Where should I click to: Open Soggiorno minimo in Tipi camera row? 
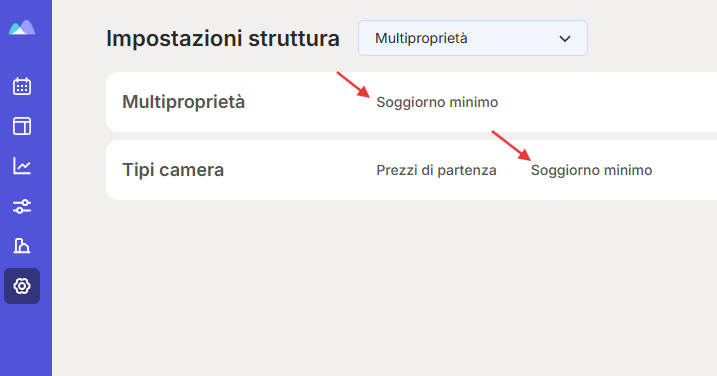[591, 170]
